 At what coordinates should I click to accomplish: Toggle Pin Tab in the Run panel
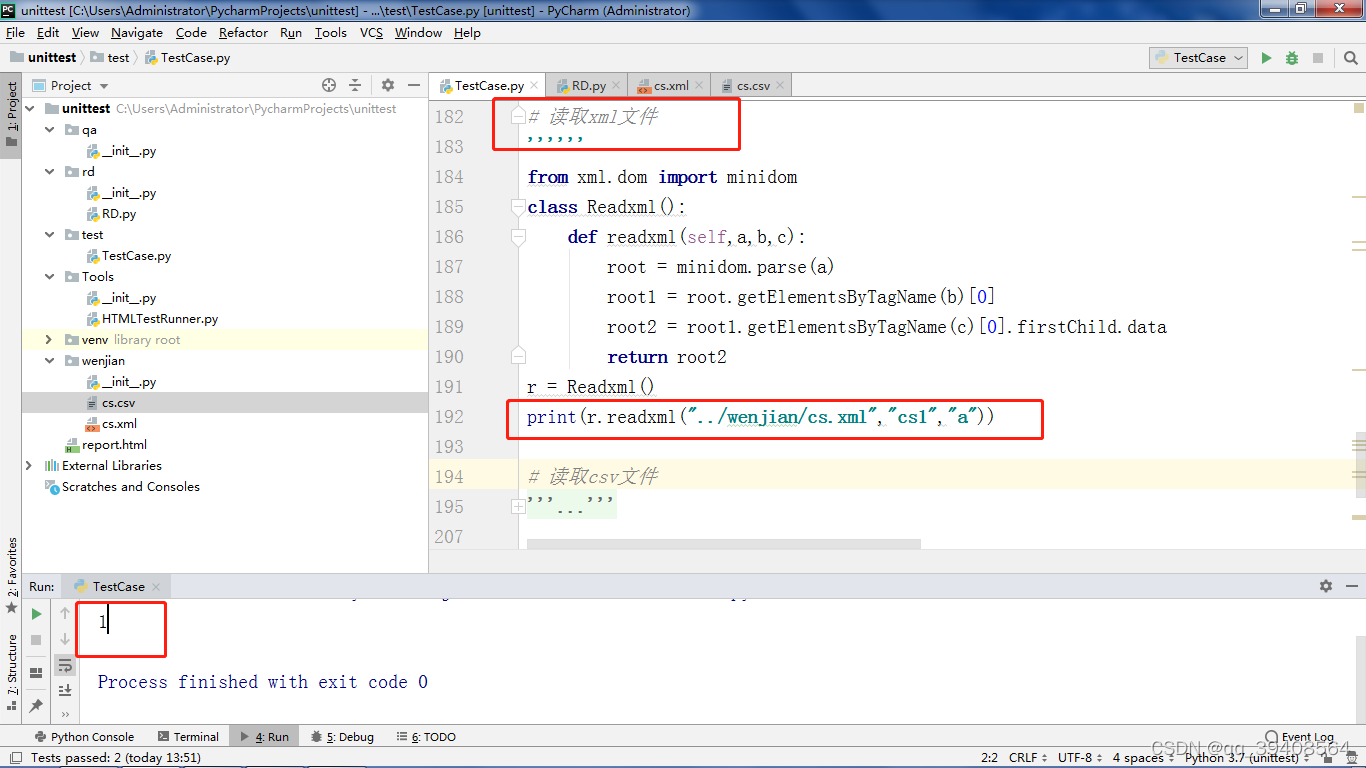pyautogui.click(x=36, y=706)
